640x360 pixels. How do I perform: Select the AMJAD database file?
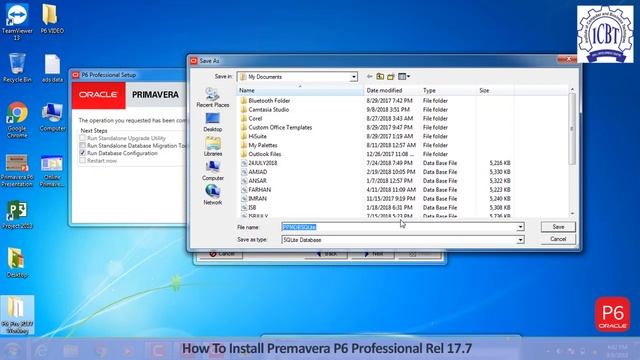click(258, 172)
